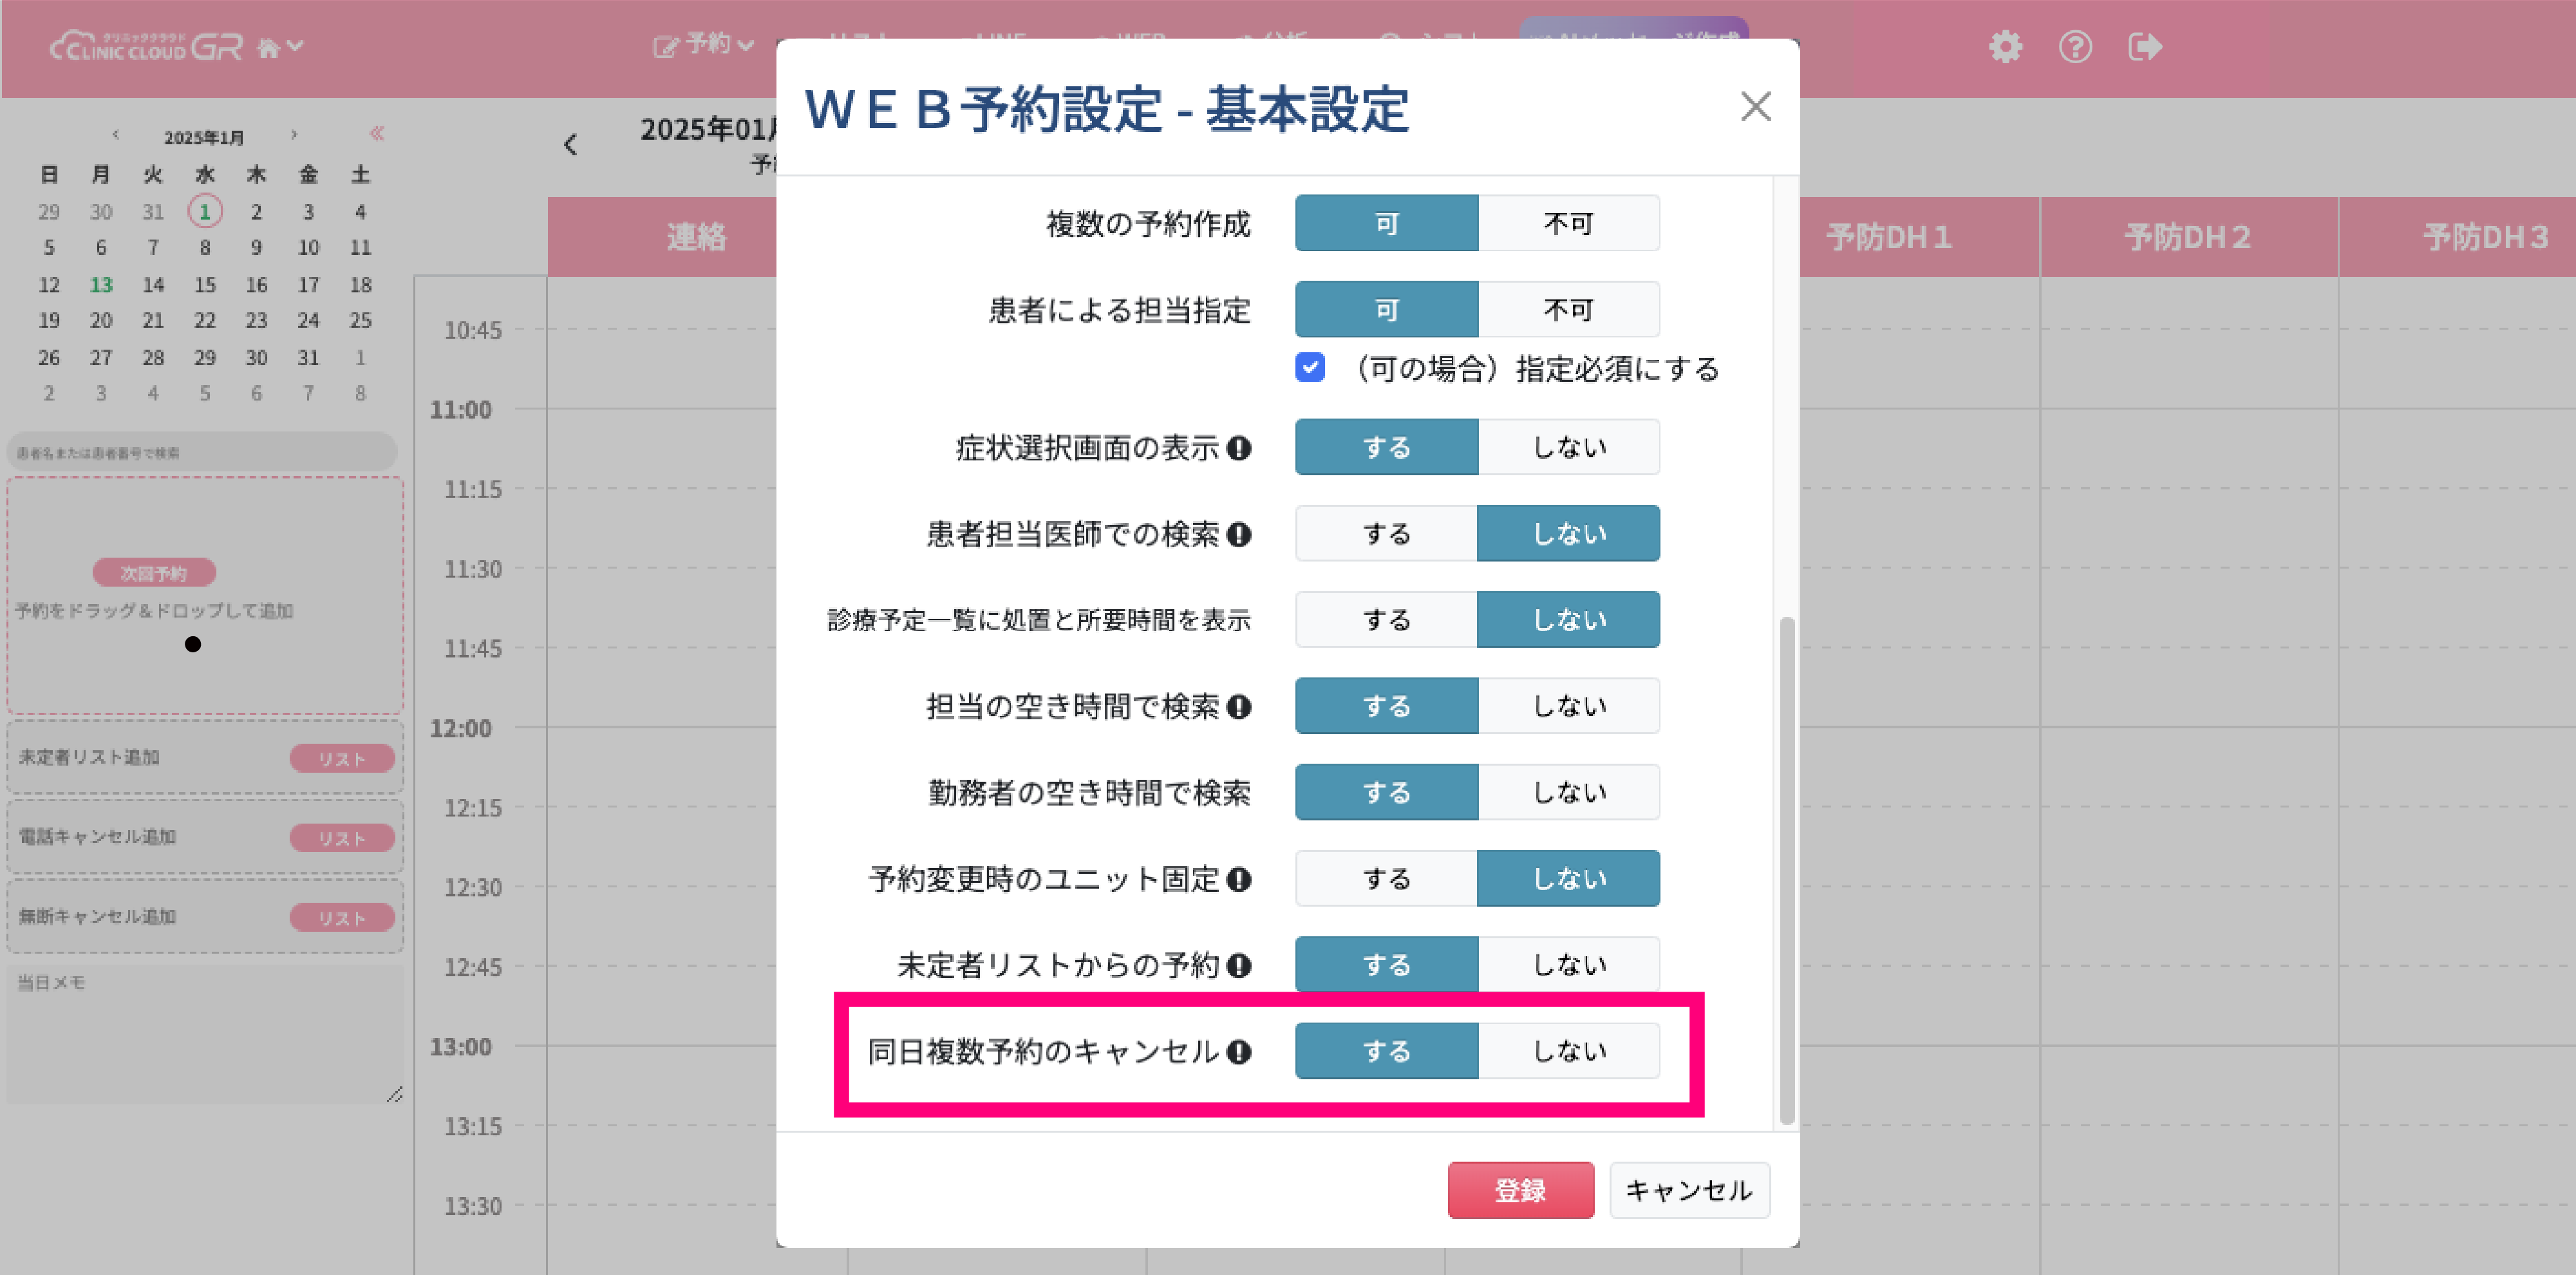Collapse sidebar with double chevron icon
This screenshot has height=1275, width=2576.
pos(377,133)
